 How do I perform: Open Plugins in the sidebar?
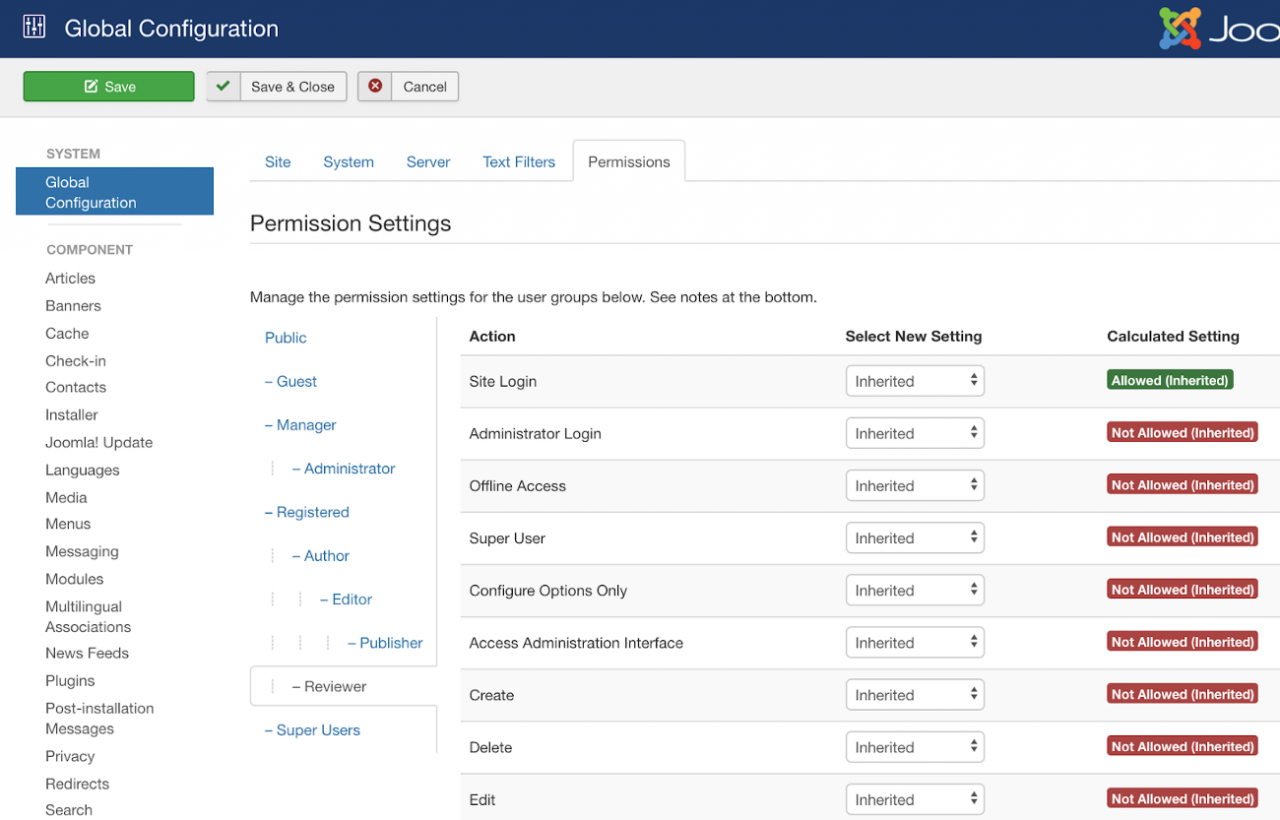[x=70, y=681]
